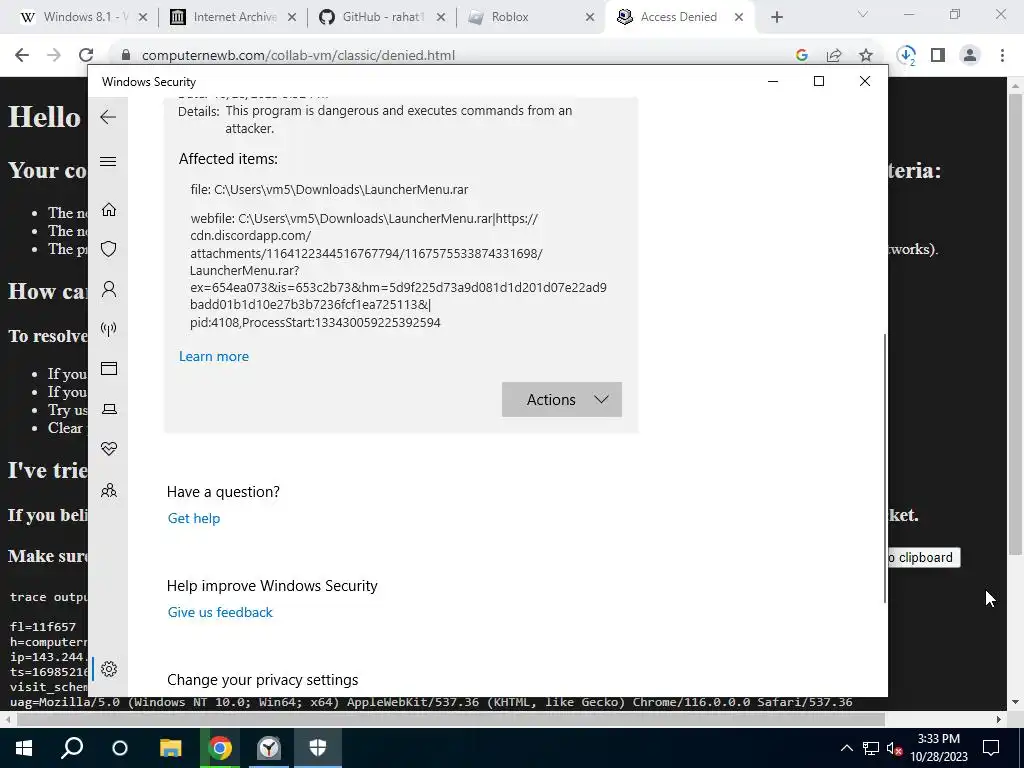Click Chrome back arrow
The width and height of the screenshot is (1024, 768).
[22, 55]
